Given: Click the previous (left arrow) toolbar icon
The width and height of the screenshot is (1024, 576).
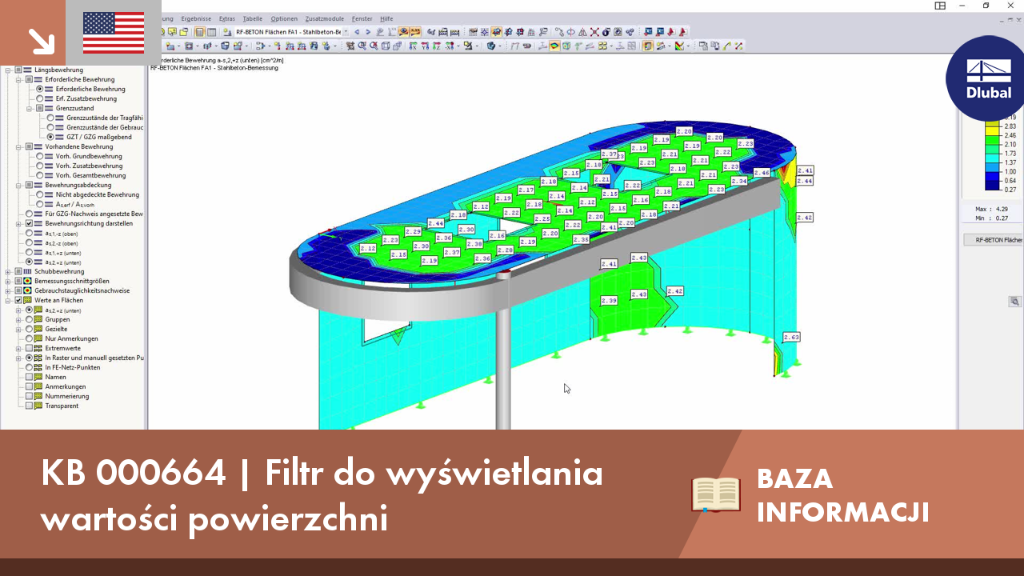Looking at the screenshot, I should (357, 32).
